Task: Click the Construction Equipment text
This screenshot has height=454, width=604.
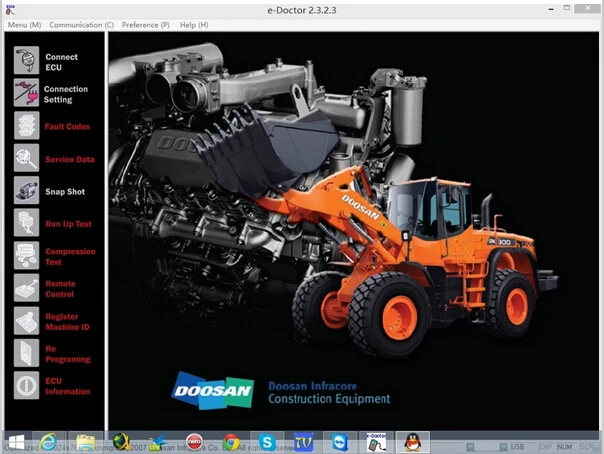Action: 329,399
